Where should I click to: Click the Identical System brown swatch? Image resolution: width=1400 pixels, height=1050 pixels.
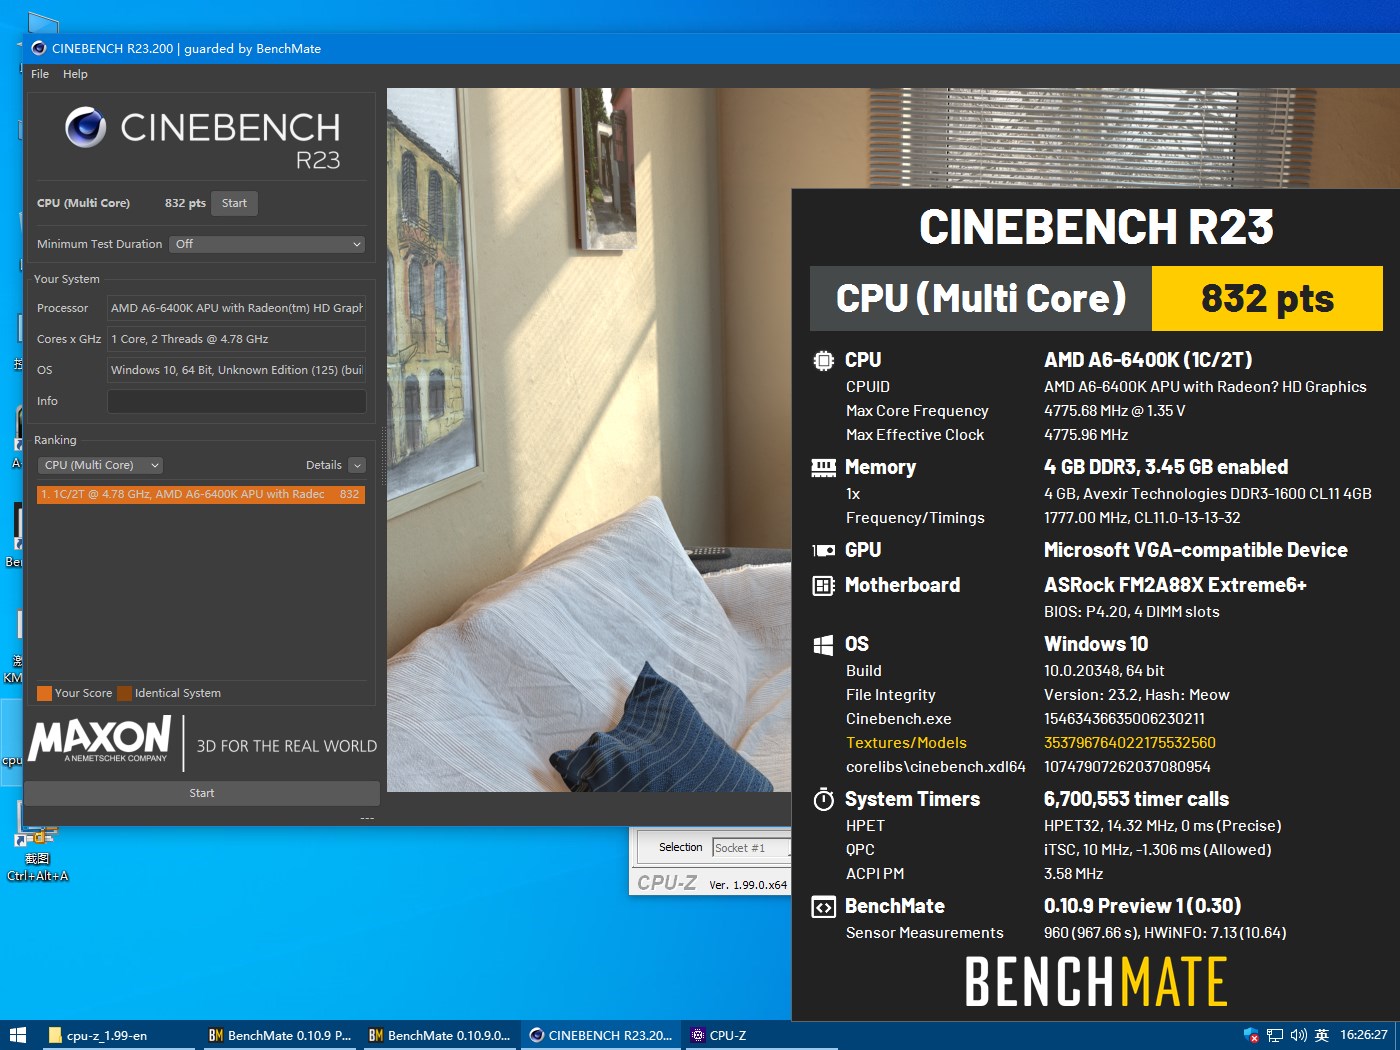click(124, 693)
